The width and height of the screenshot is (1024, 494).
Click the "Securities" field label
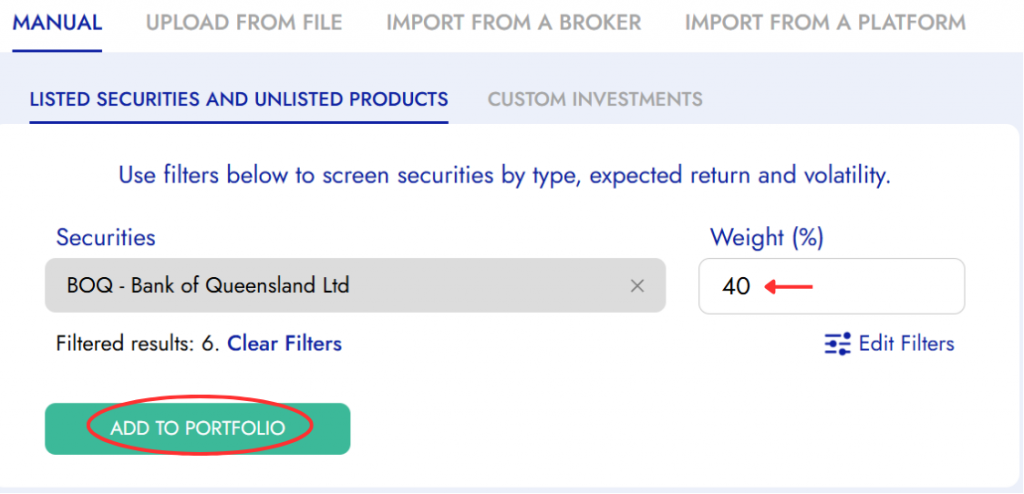point(106,238)
